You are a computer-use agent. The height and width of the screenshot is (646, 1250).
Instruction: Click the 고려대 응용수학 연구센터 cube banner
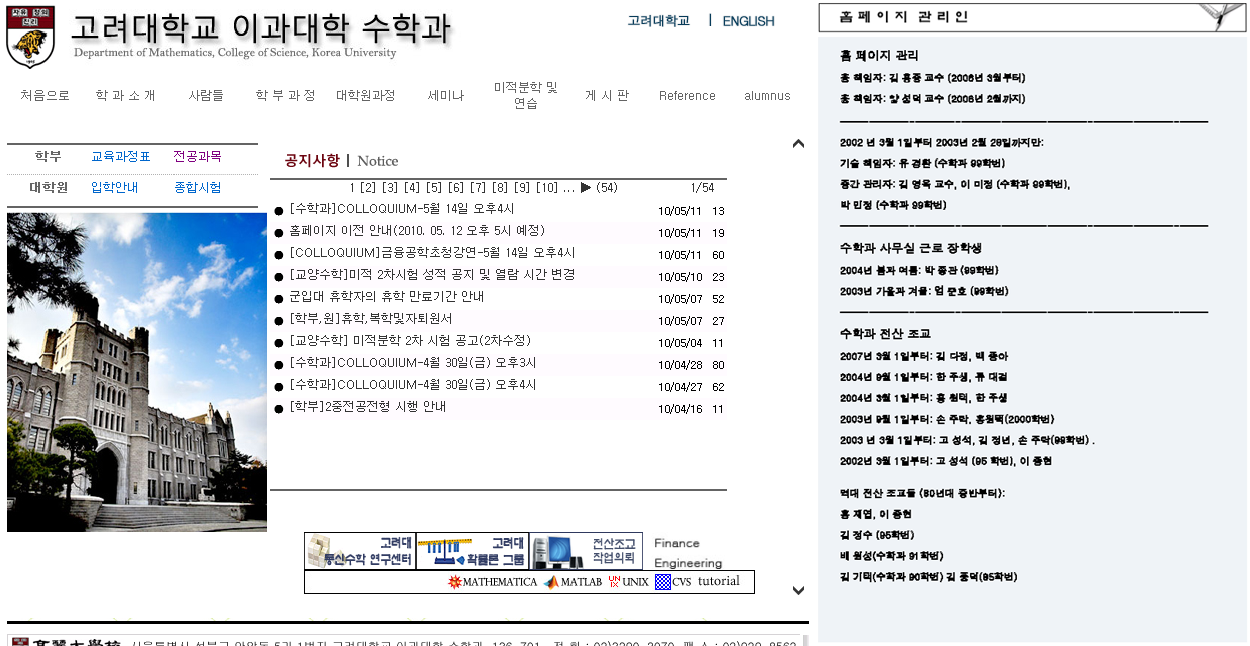coord(360,551)
